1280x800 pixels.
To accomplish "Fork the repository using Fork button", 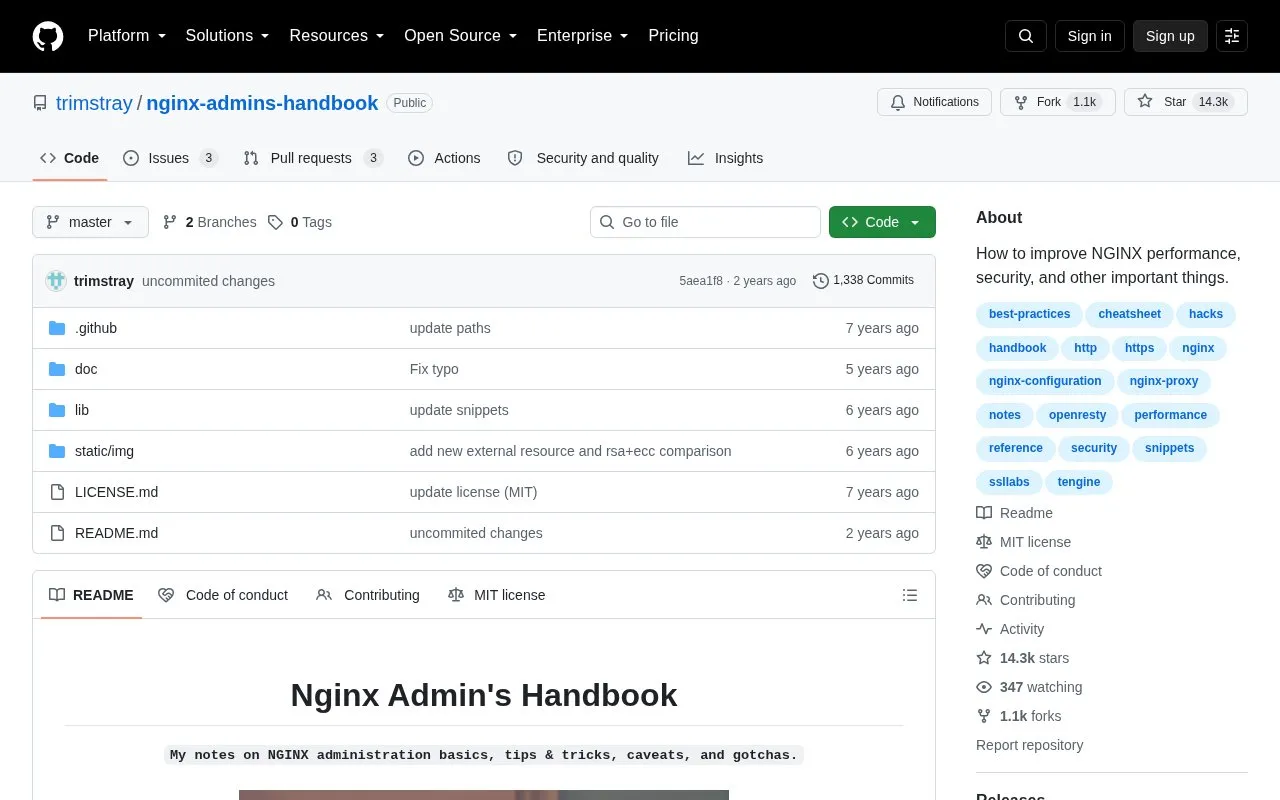I will [1057, 102].
